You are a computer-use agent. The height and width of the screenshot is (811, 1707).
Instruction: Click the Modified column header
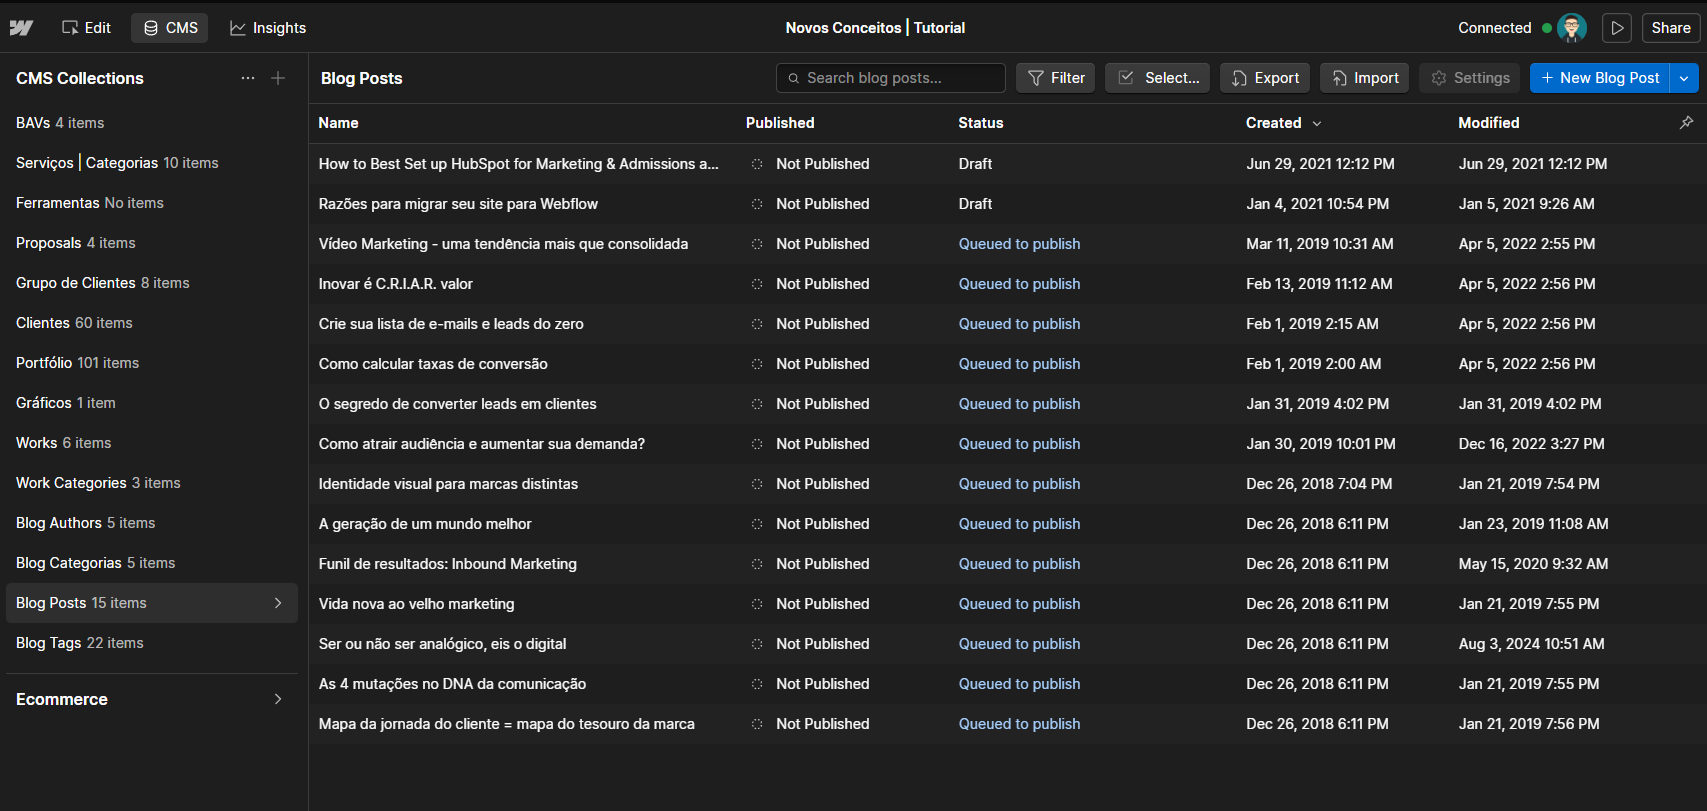1488,123
